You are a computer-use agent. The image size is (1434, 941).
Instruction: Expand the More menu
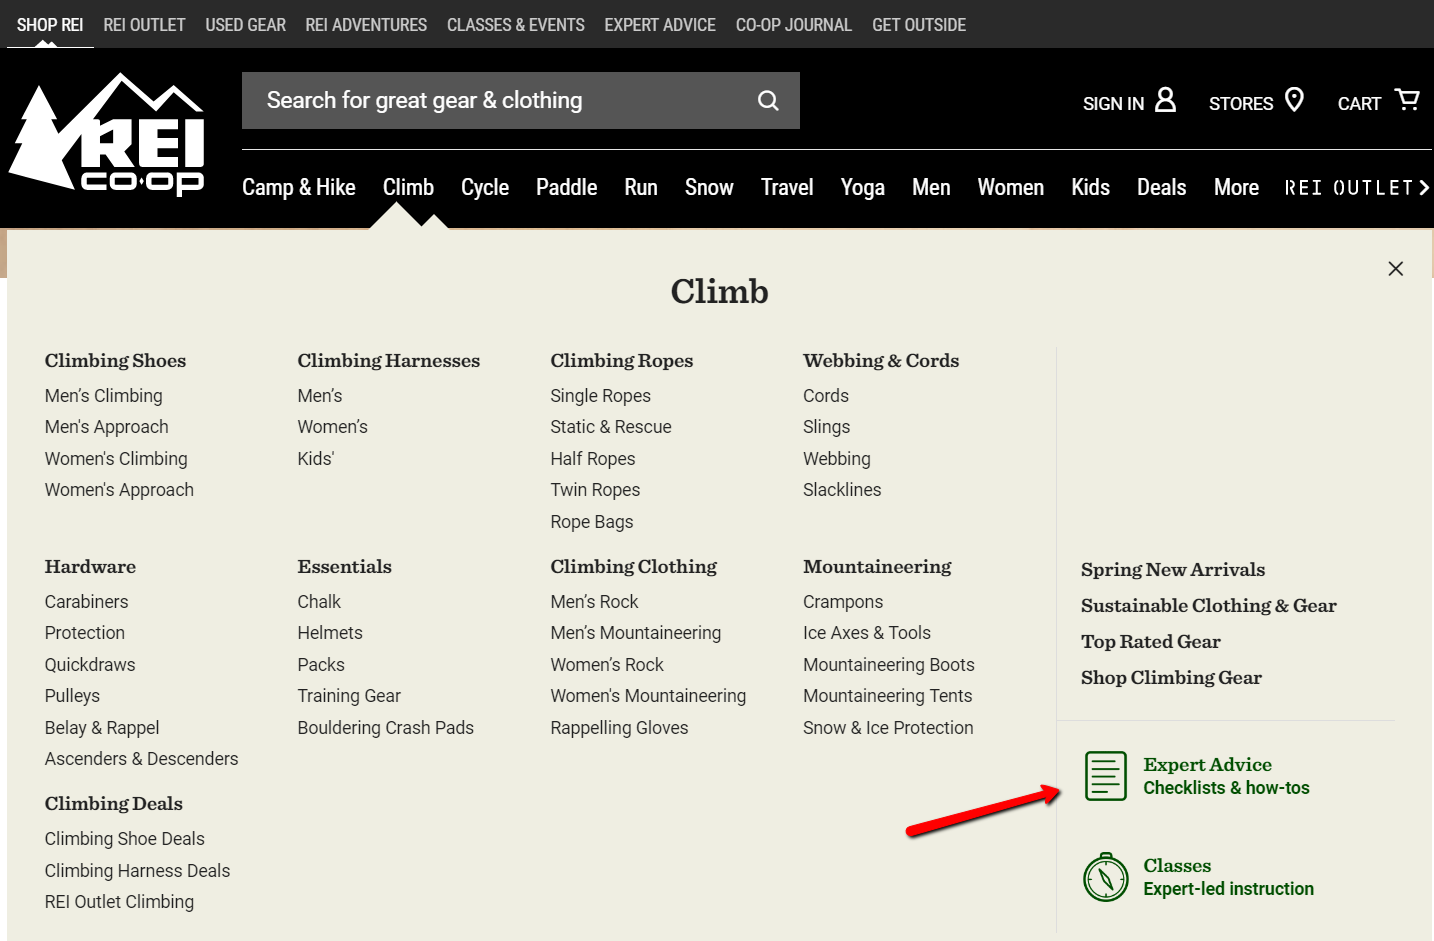pos(1236,188)
